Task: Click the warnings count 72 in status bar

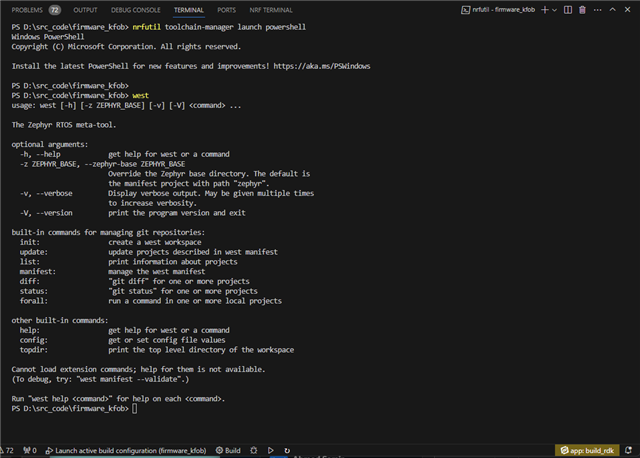Action: pos(10,451)
